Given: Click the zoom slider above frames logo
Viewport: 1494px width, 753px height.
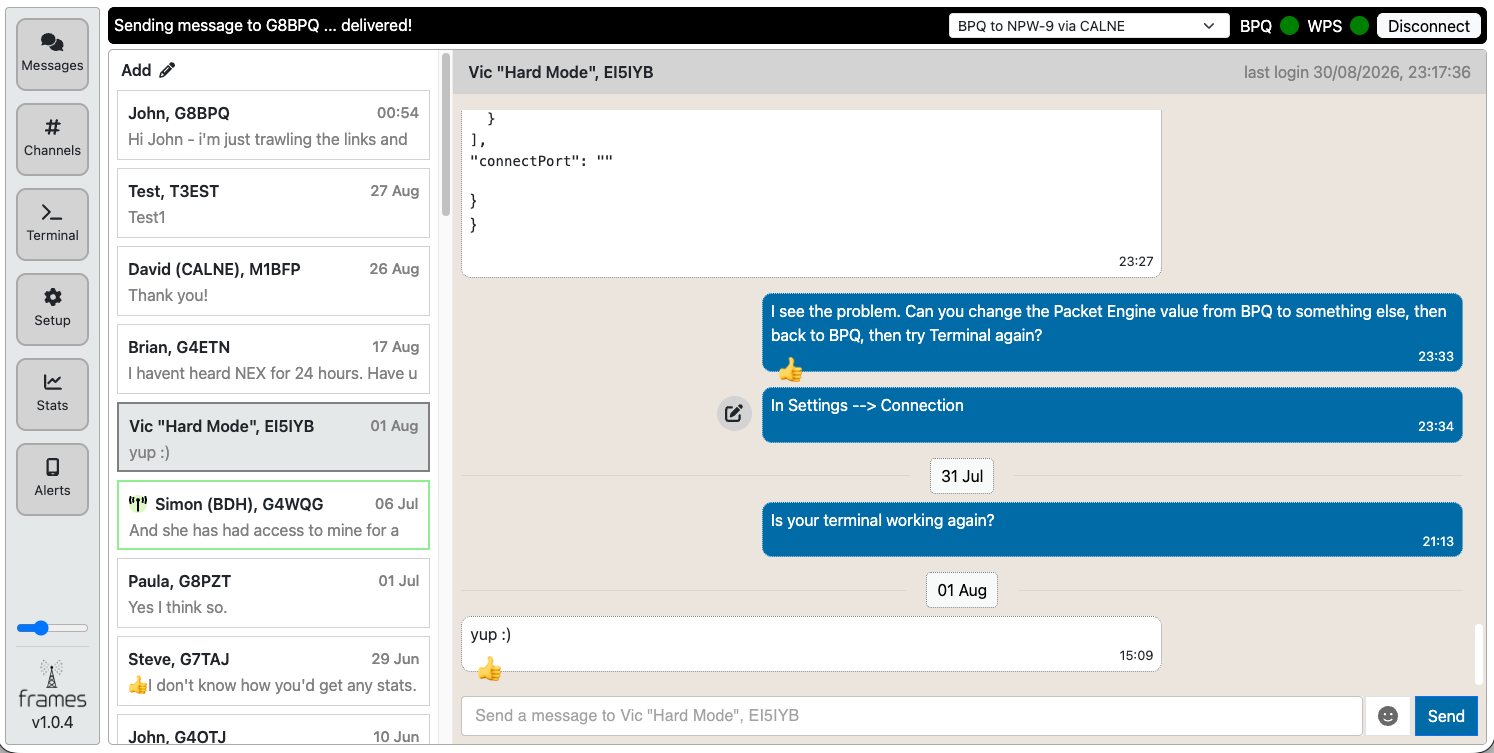Looking at the screenshot, I should 53,628.
